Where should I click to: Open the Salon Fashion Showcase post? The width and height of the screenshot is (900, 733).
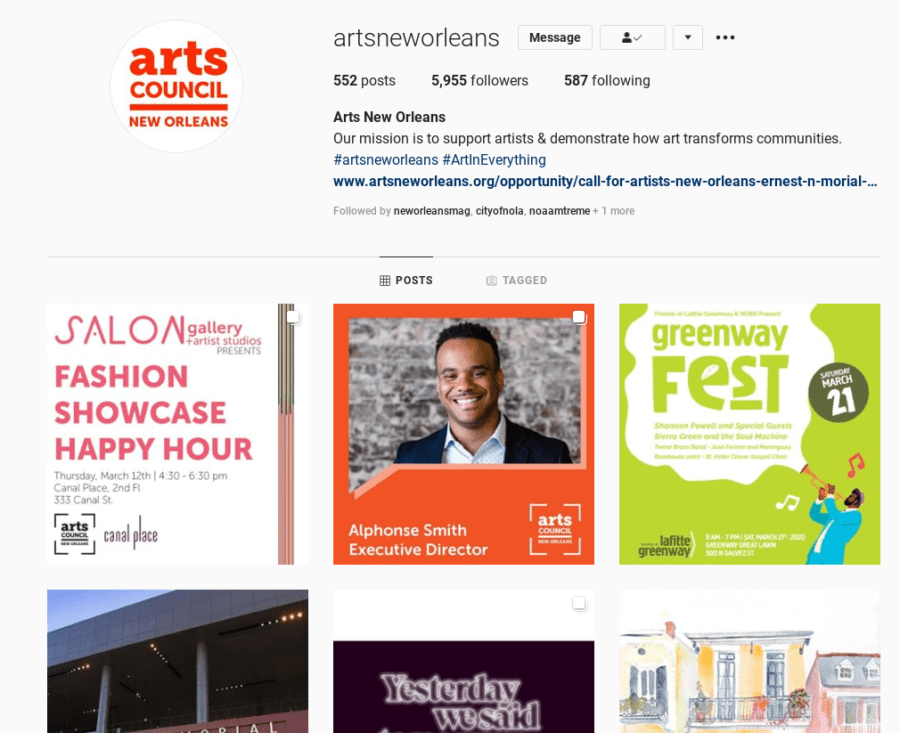(x=177, y=434)
